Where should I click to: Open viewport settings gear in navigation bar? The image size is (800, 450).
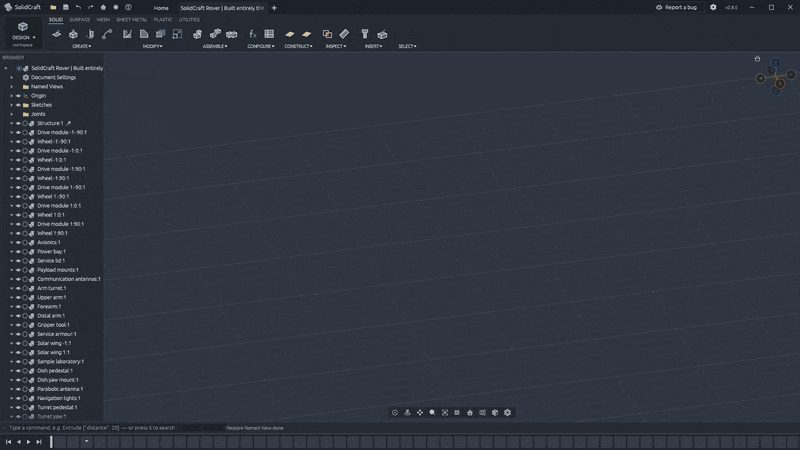pyautogui.click(x=508, y=413)
